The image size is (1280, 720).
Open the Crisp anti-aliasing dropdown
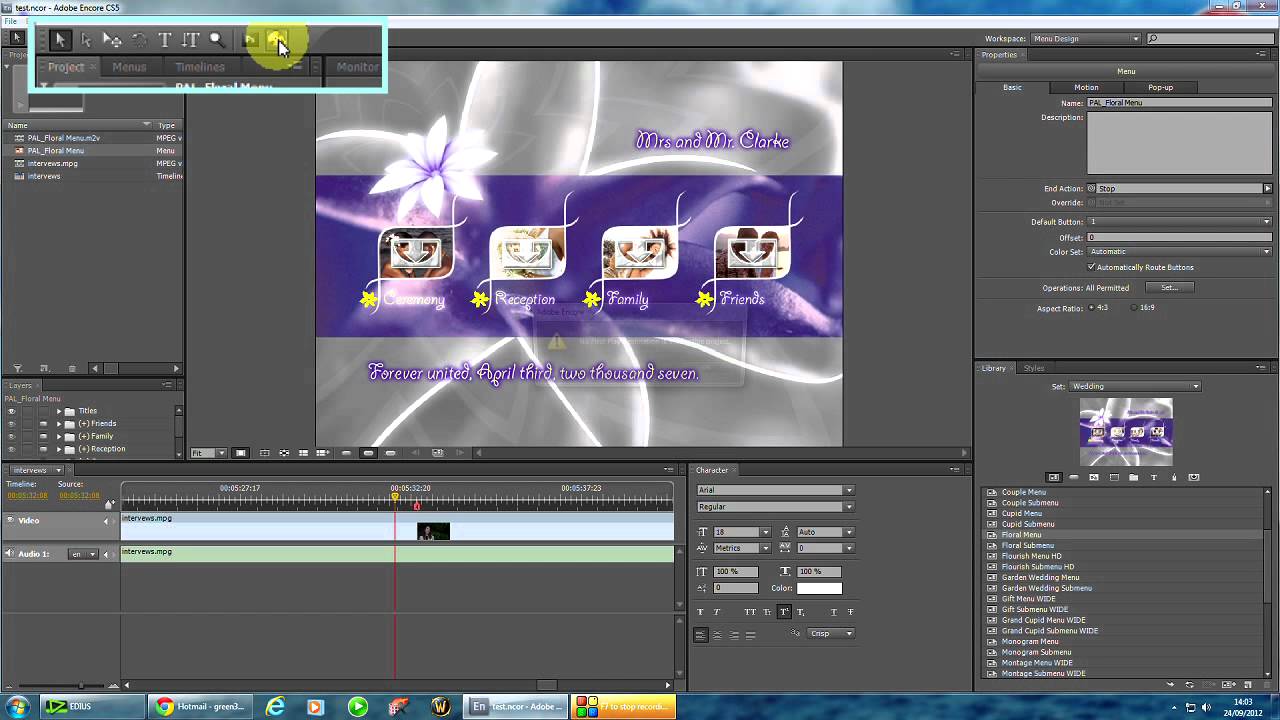tap(832, 633)
